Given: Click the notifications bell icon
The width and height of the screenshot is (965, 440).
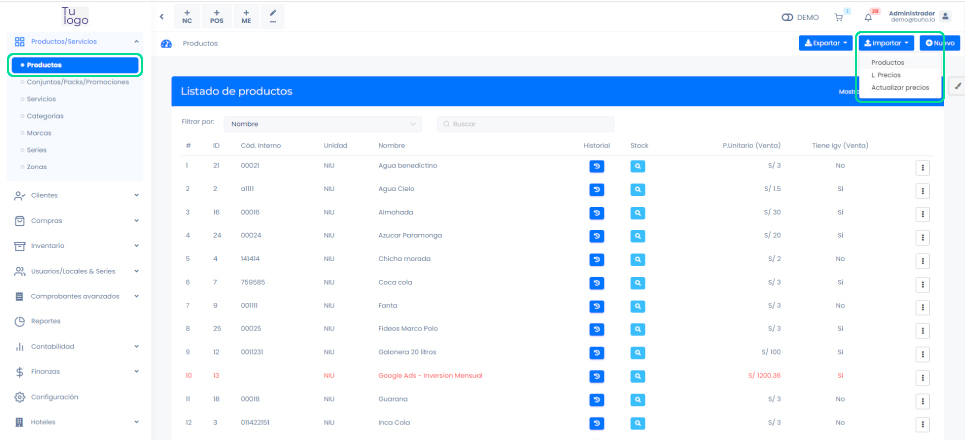Looking at the screenshot, I should (868, 17).
